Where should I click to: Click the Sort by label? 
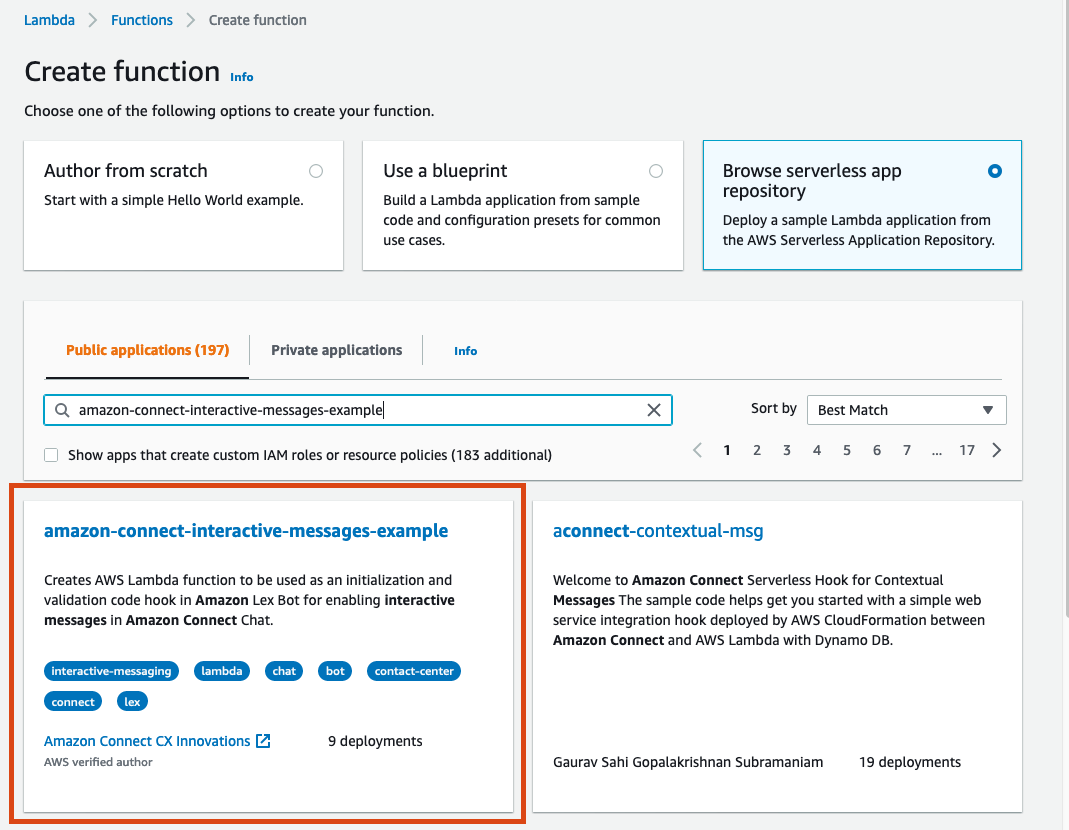[774, 409]
